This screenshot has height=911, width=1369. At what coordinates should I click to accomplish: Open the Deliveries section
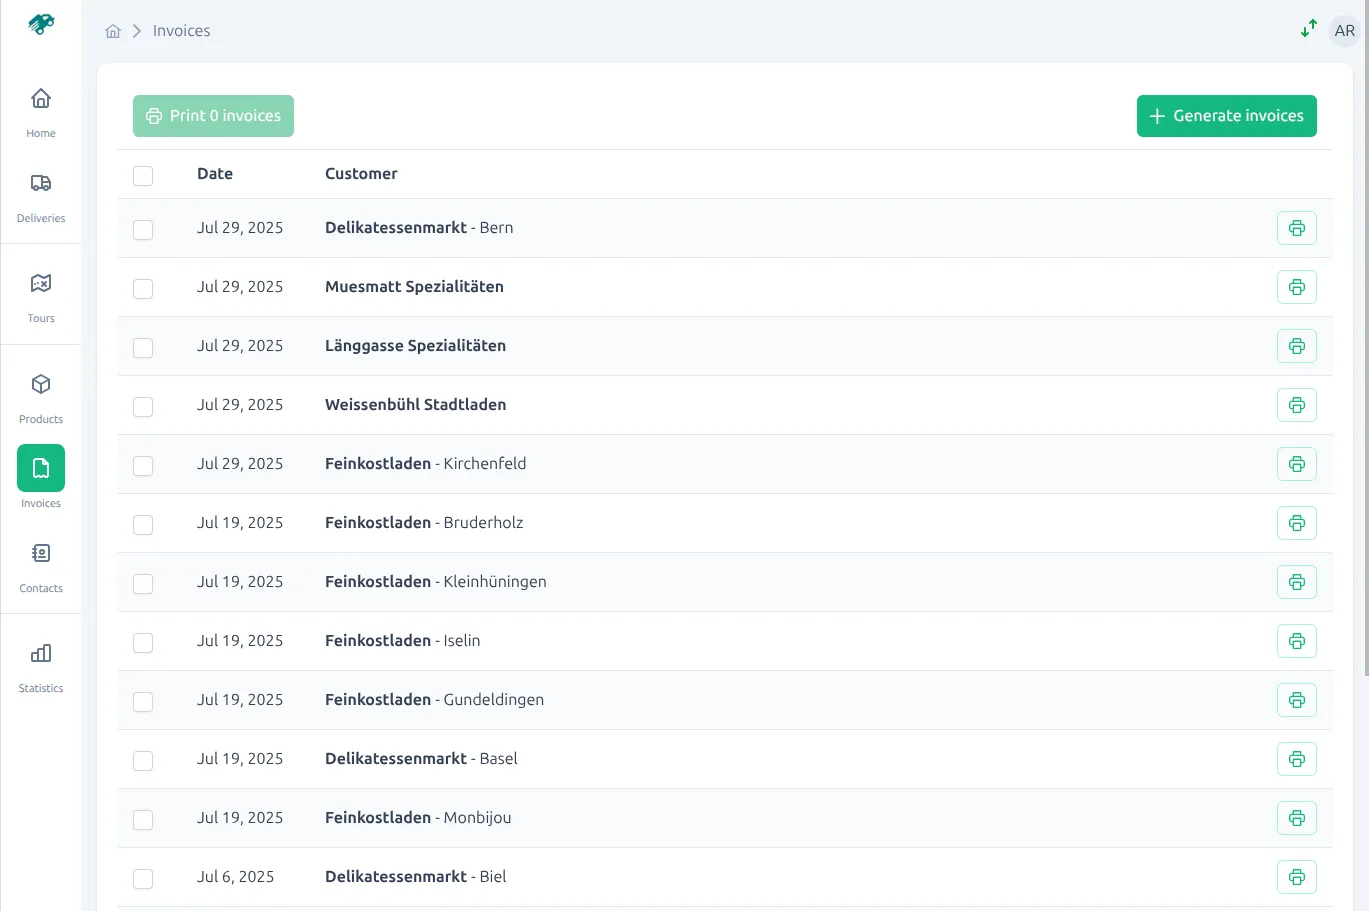tap(40, 196)
